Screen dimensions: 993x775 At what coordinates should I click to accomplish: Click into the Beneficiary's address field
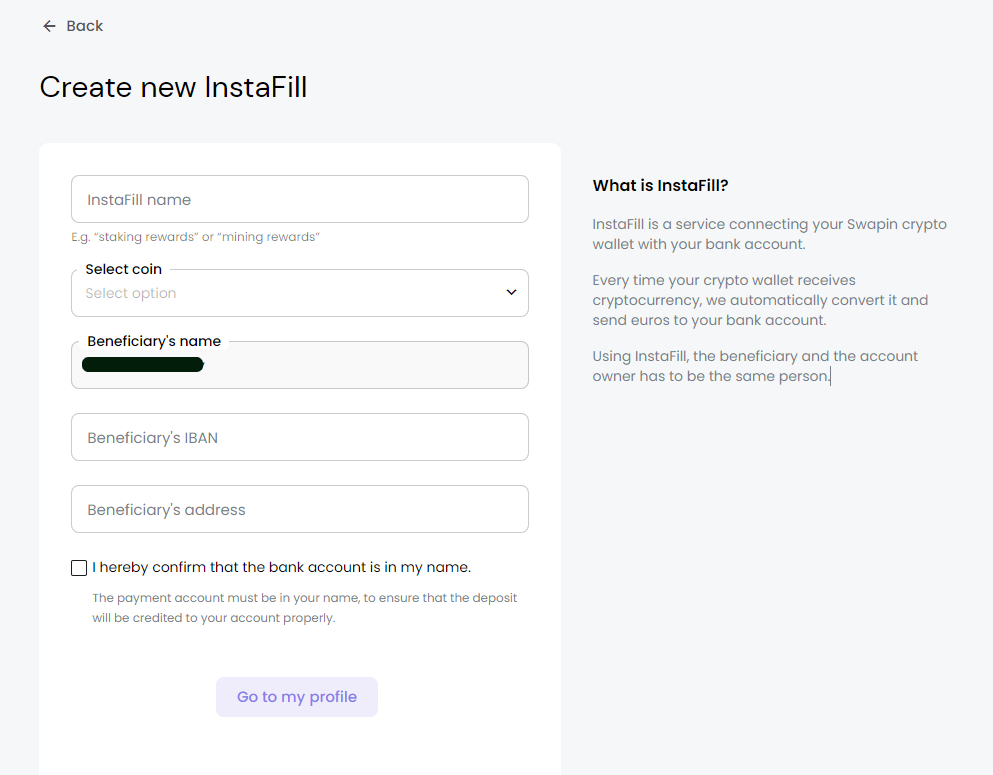300,509
